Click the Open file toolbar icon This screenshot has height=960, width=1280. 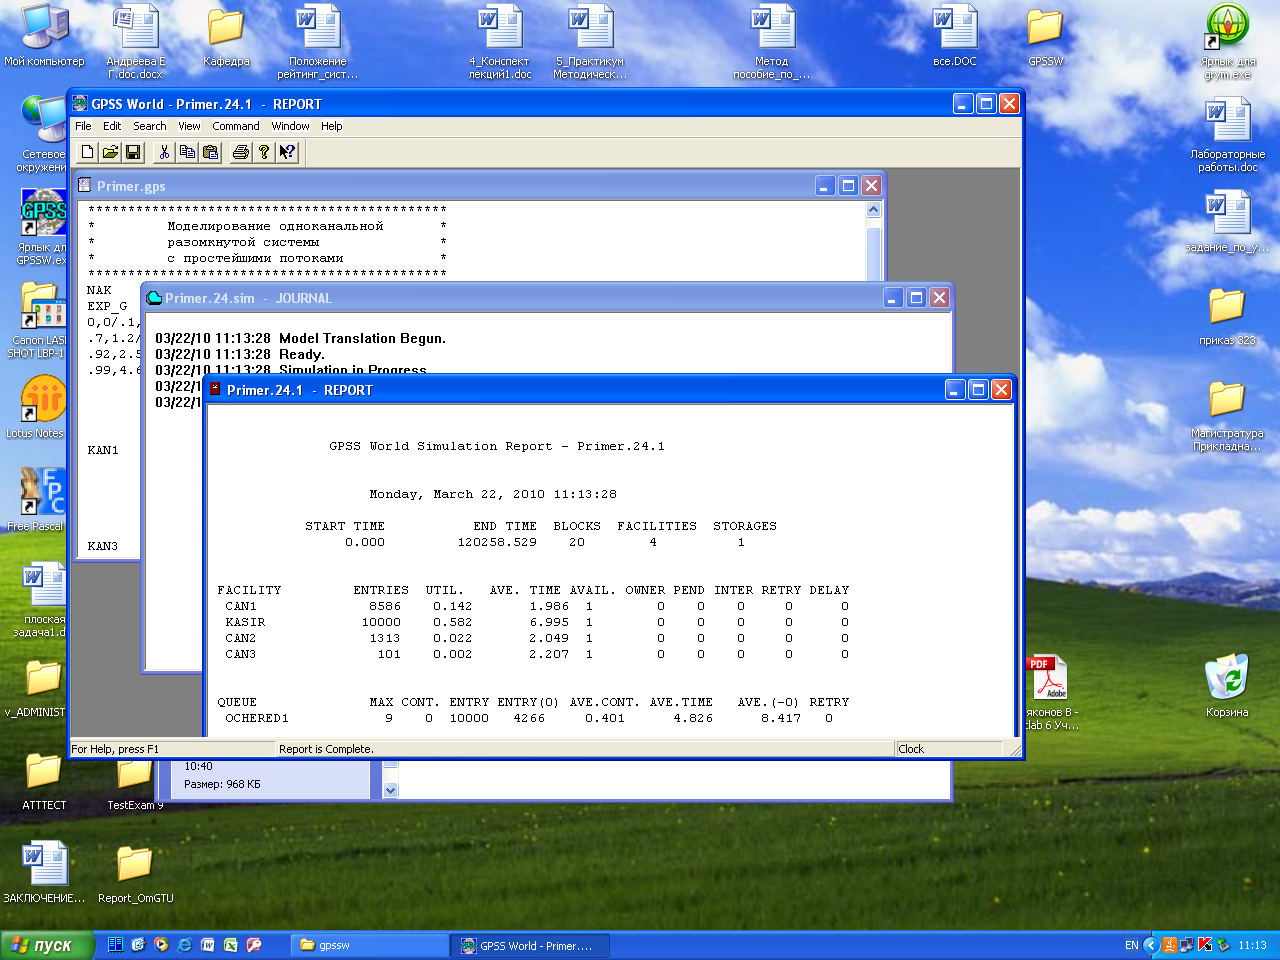(110, 152)
